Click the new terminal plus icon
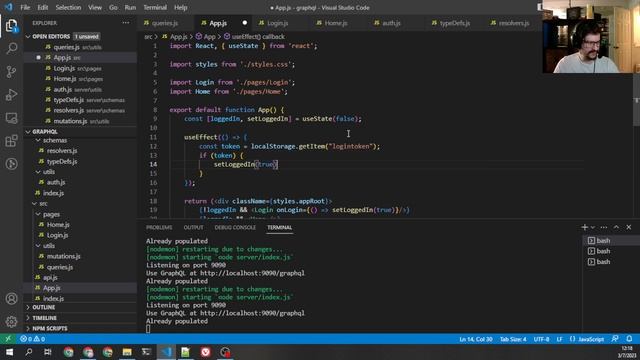The image size is (640, 360). click(584, 227)
